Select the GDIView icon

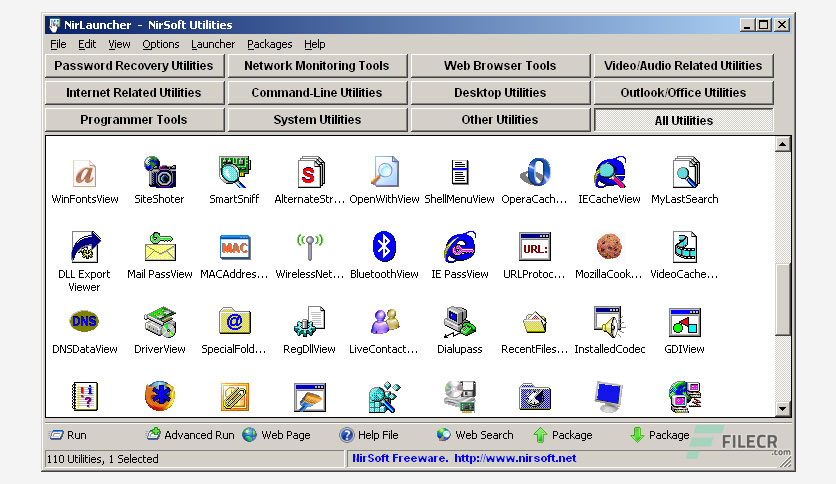pos(685,322)
